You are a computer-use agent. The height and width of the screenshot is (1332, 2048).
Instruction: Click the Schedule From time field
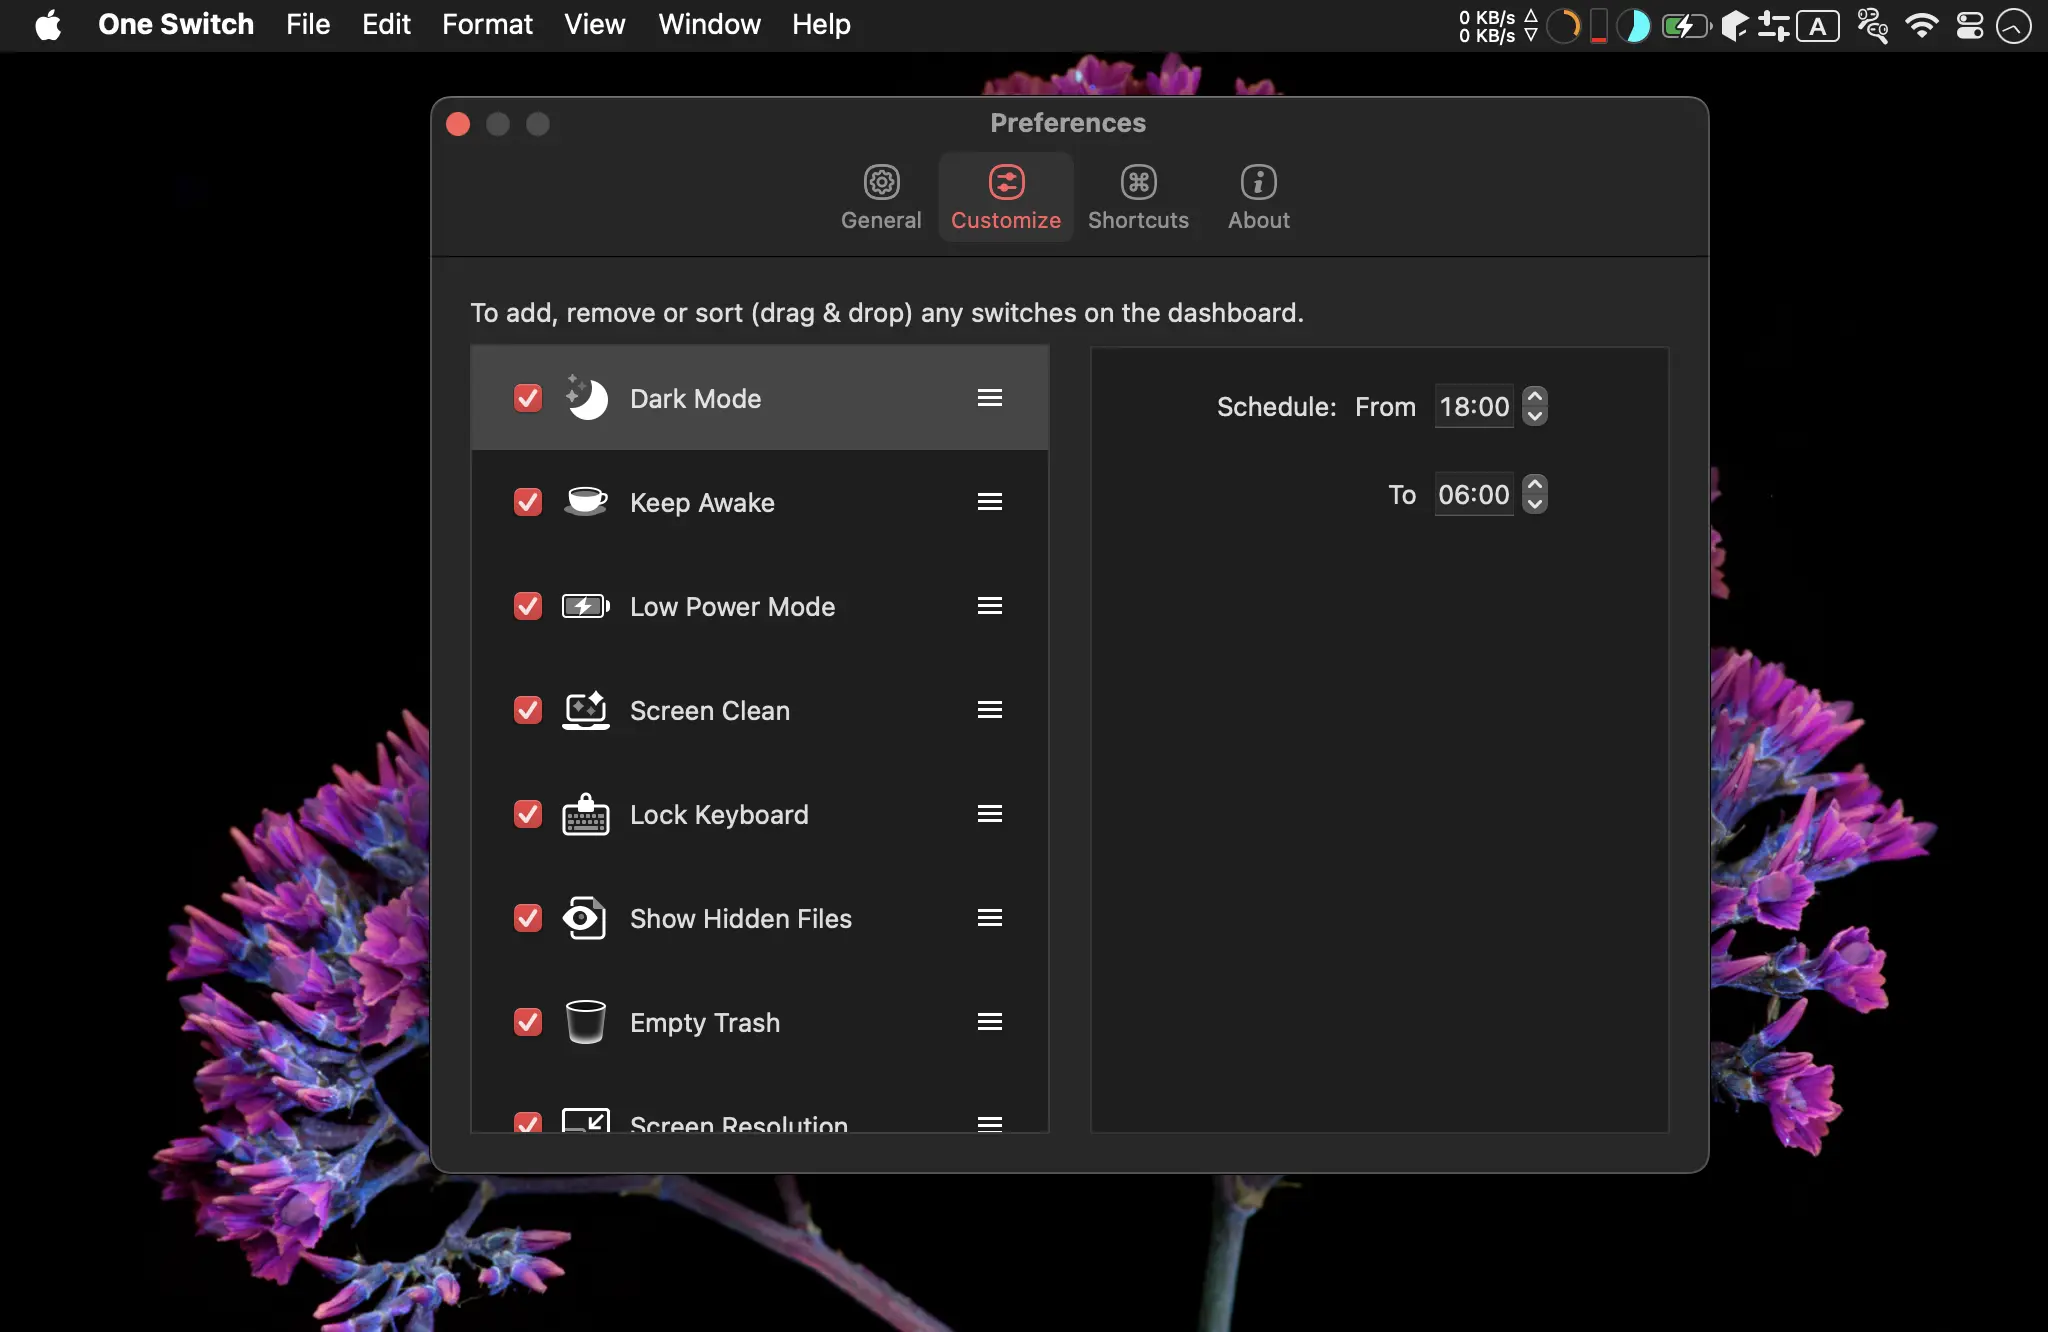(x=1474, y=407)
